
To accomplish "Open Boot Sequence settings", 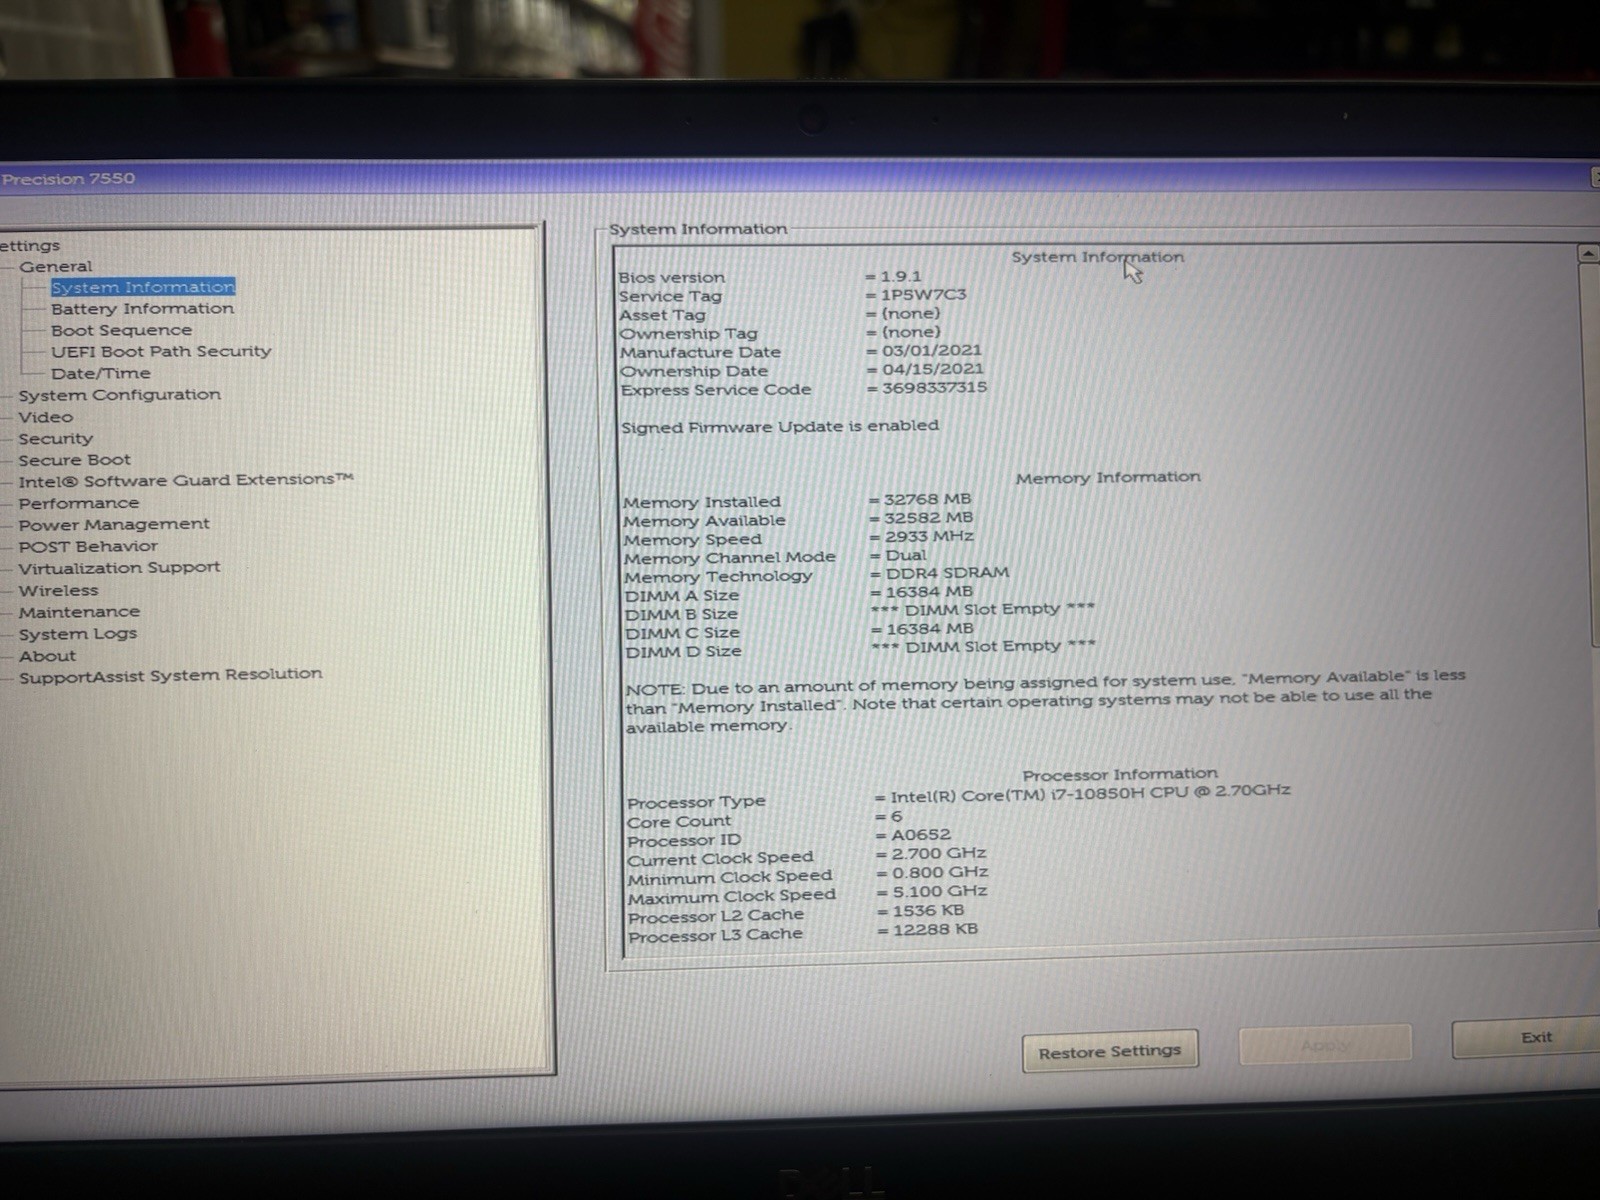I will point(121,330).
